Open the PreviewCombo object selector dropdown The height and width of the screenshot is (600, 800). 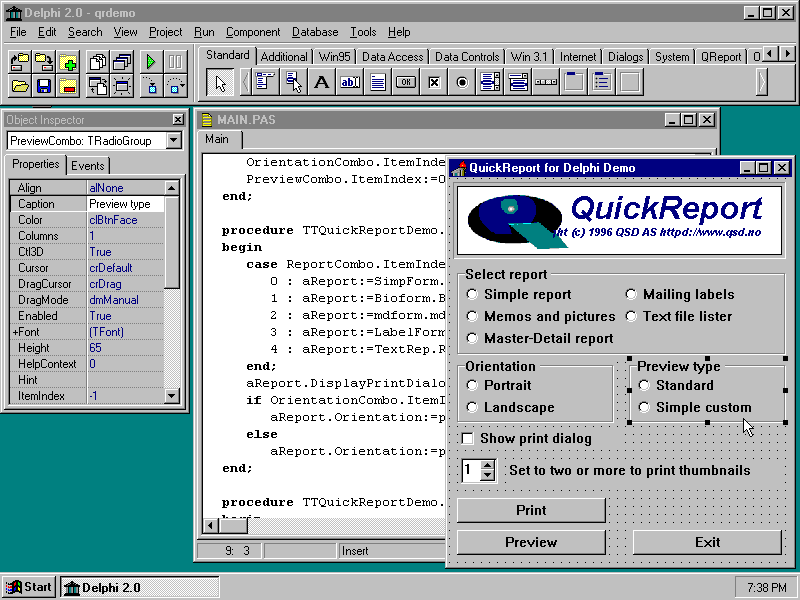pos(174,141)
